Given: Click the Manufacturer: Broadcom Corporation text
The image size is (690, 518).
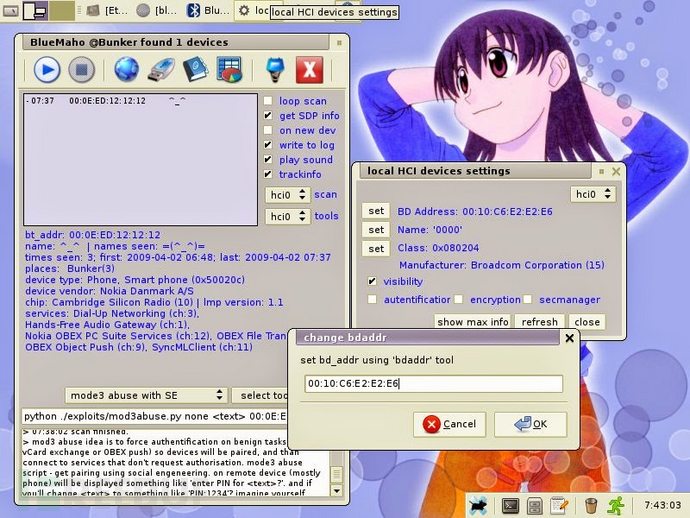Looking at the screenshot, I should click(x=502, y=265).
